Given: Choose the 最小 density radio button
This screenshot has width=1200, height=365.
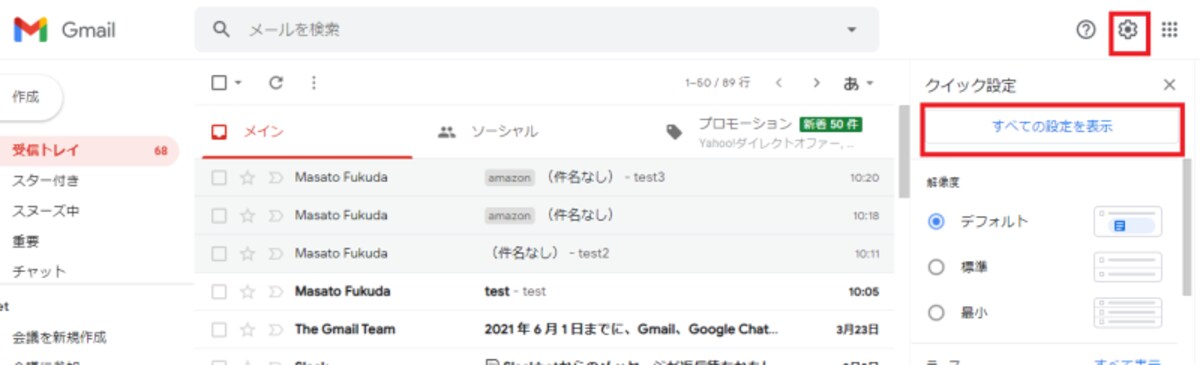Looking at the screenshot, I should click(937, 313).
